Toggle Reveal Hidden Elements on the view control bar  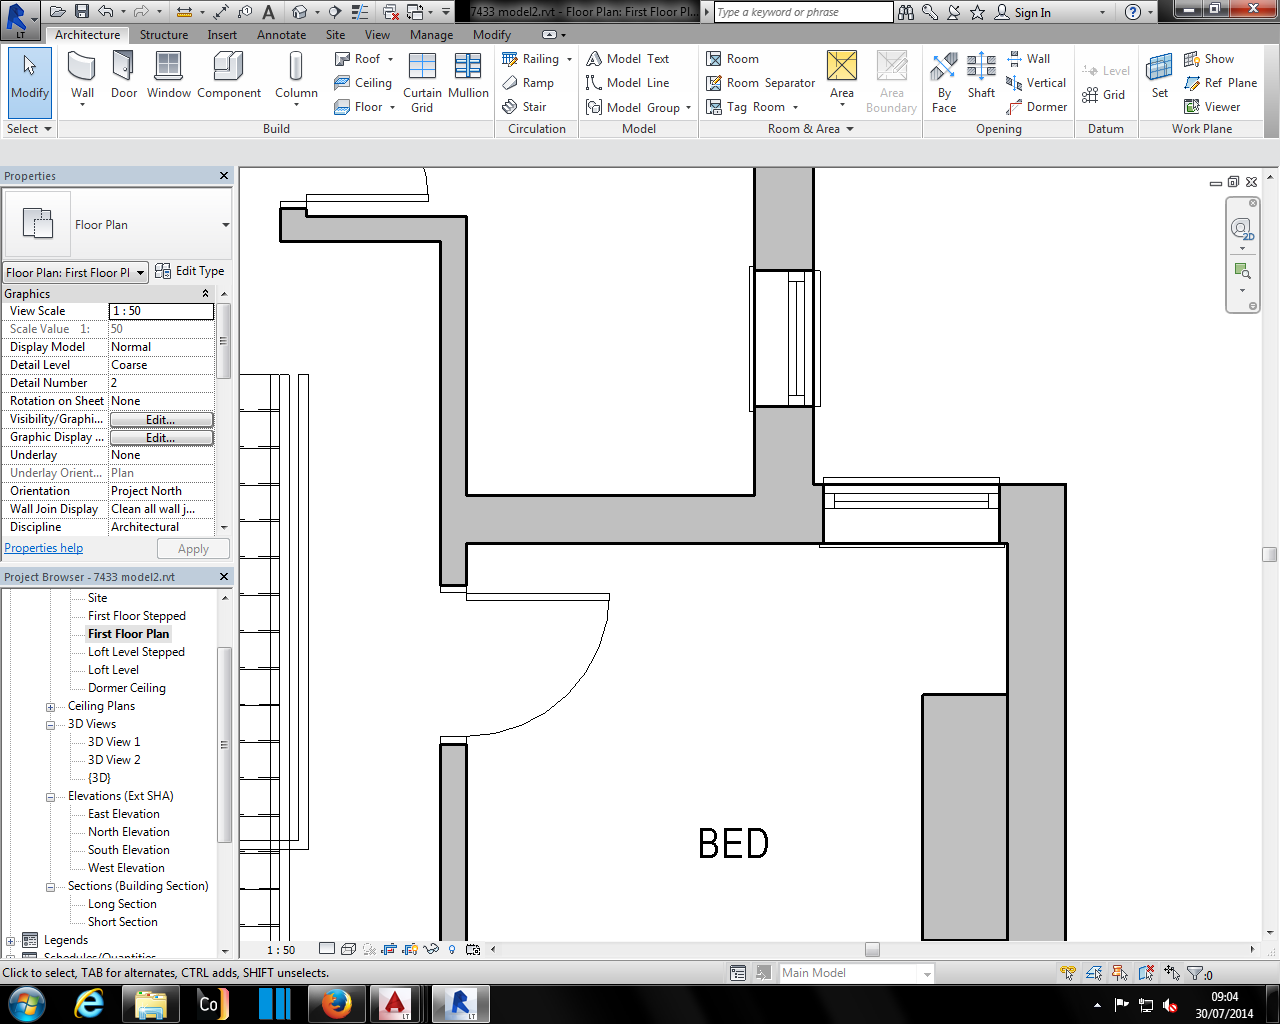point(452,949)
